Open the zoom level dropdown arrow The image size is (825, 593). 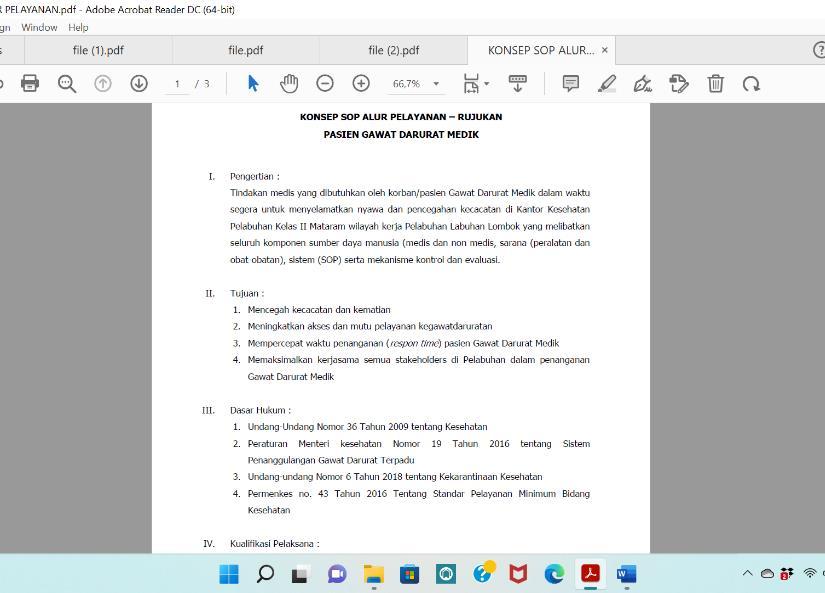(436, 84)
